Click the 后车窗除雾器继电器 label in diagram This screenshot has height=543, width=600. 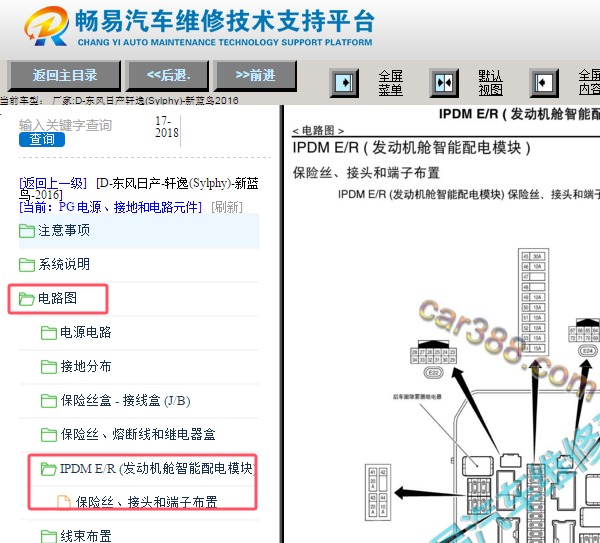417,396
